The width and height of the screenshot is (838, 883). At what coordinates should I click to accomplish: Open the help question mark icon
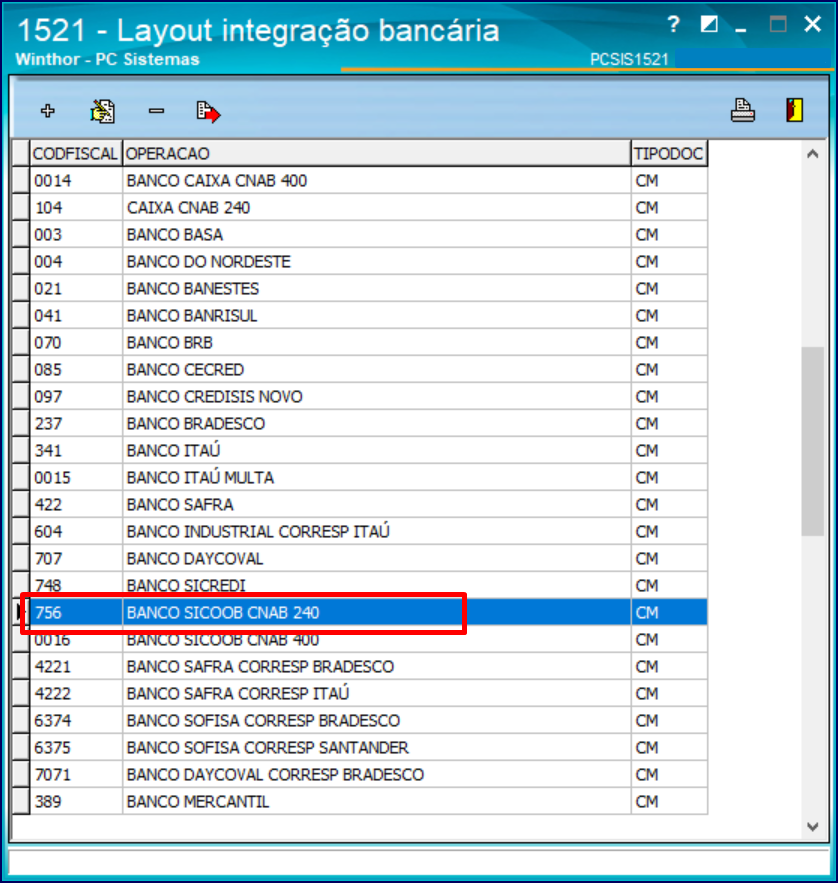coord(673,24)
